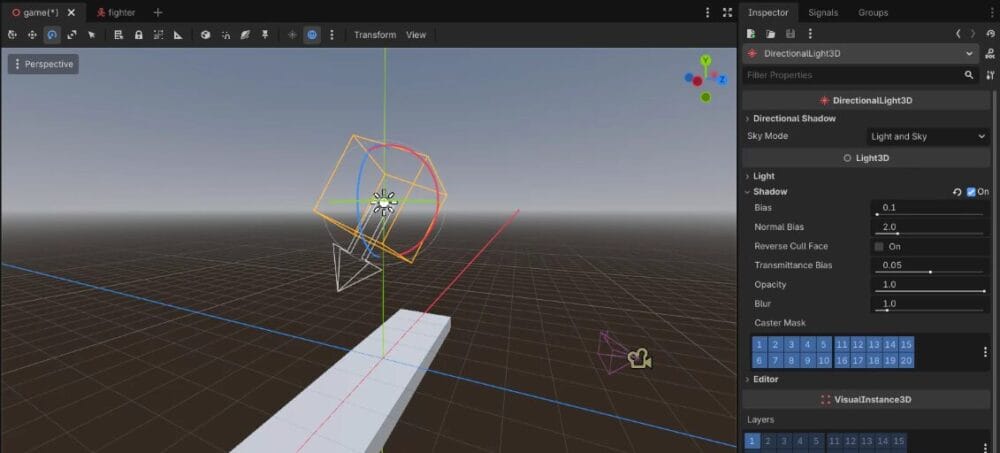Open sun and environment settings three-dot menu
This screenshot has width=1000, height=453.
[332, 35]
